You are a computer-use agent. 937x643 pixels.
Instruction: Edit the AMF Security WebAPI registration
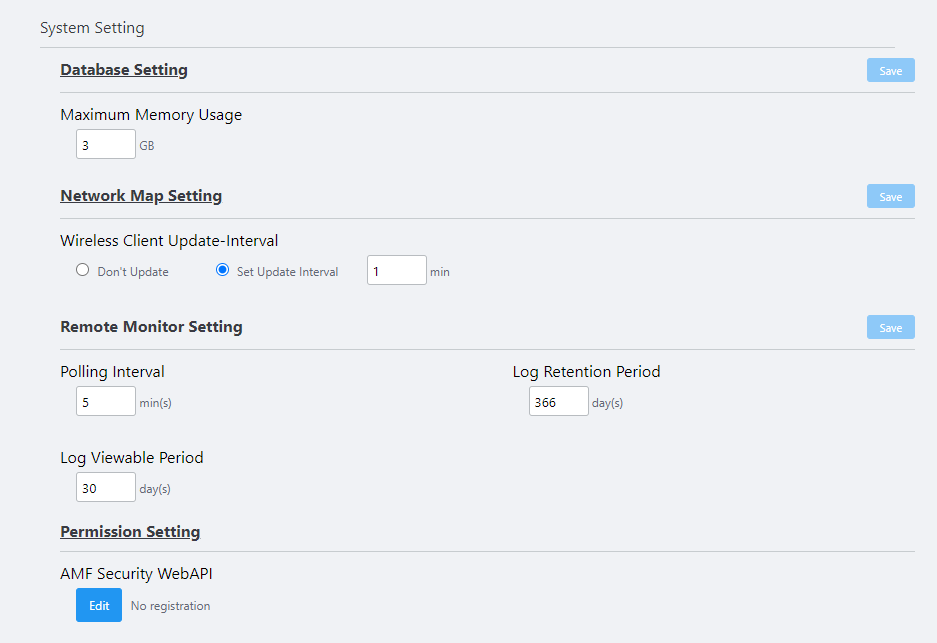point(99,605)
